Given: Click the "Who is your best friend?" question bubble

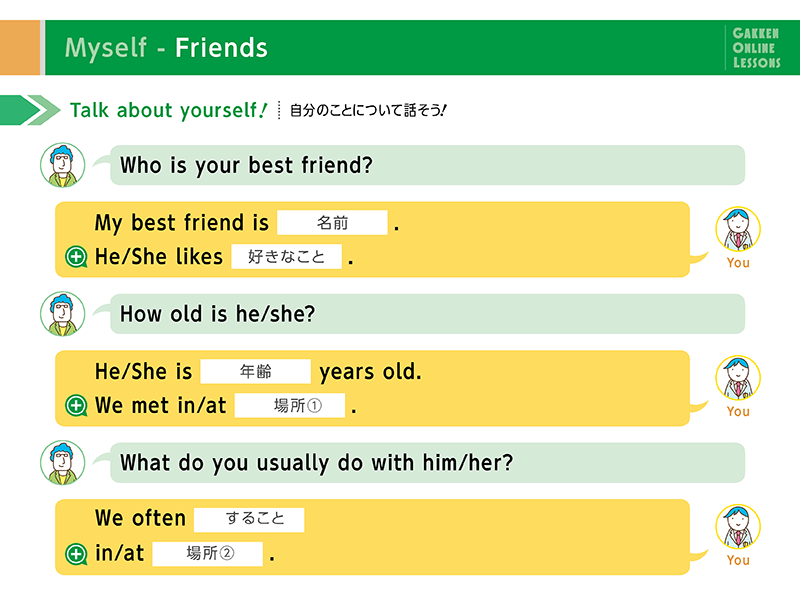Looking at the screenshot, I should coord(428,165).
